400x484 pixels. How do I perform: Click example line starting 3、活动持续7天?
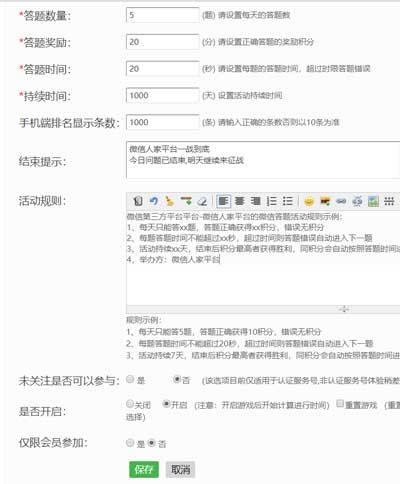coord(263,356)
